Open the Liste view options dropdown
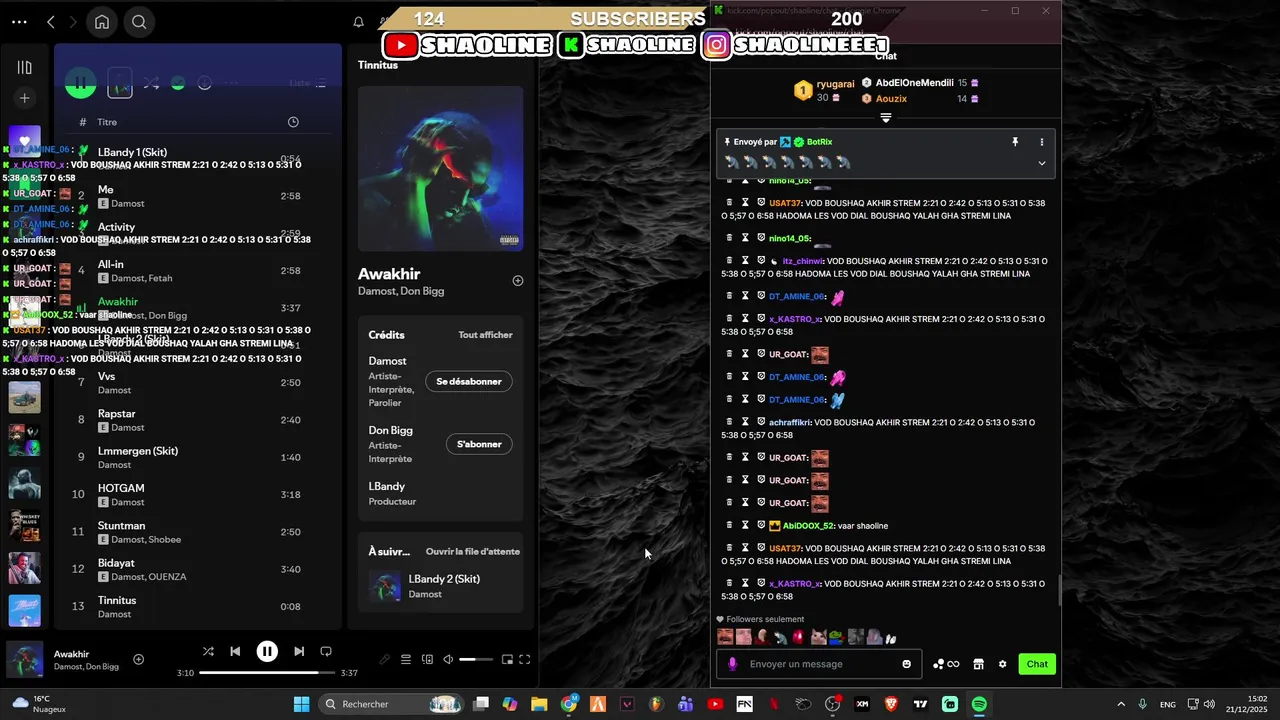 [x=308, y=83]
